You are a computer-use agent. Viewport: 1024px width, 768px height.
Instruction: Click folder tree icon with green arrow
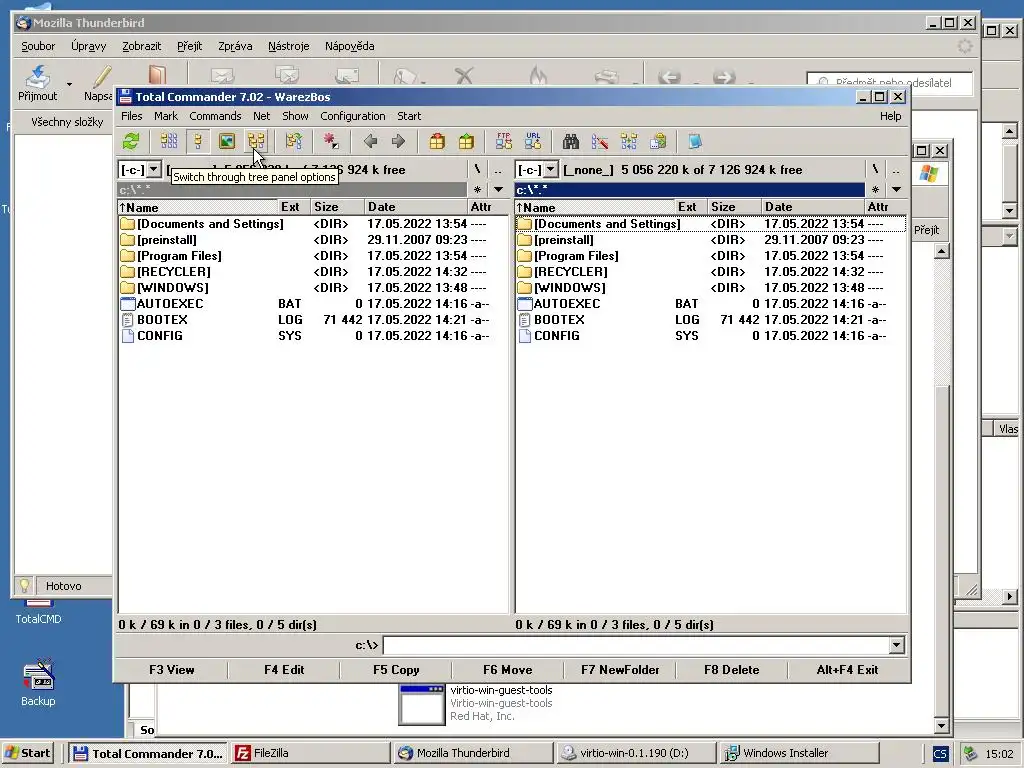293,141
